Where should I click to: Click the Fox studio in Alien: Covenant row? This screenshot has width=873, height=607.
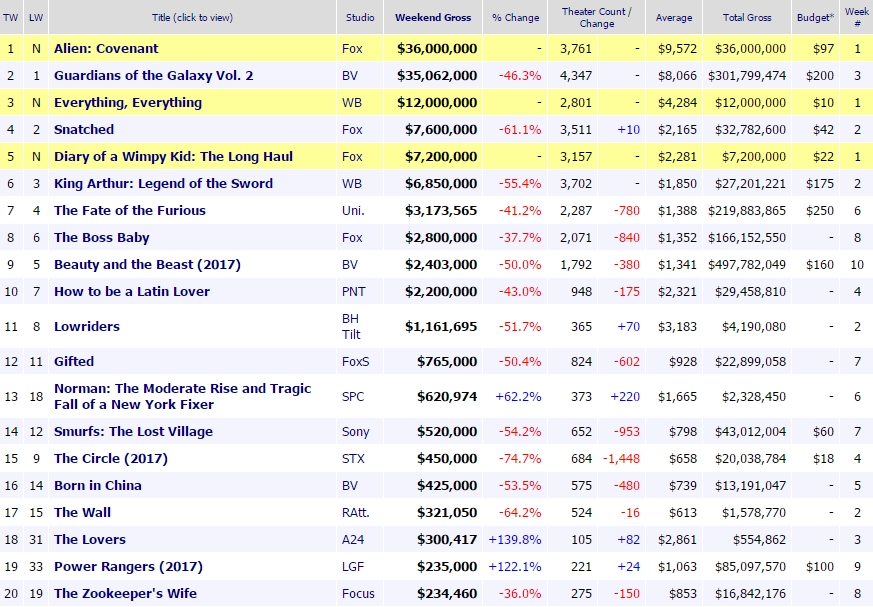(352, 48)
